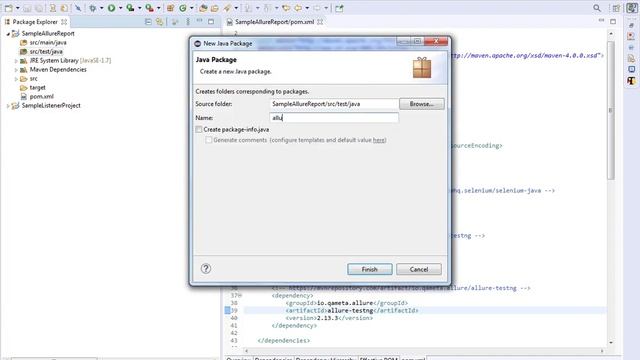640x360 pixels.
Task: Enable Create package-info.java checkbox
Action: point(199,129)
